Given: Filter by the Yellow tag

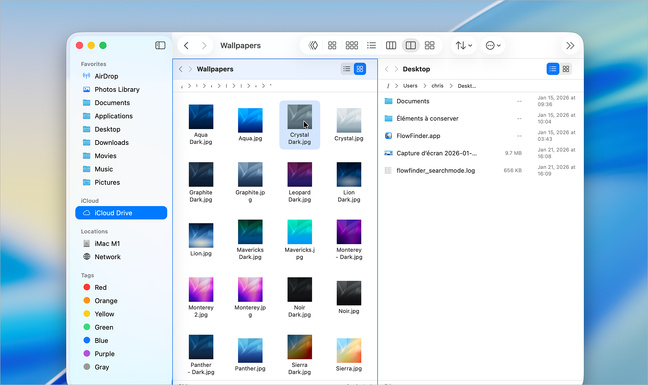Looking at the screenshot, I should 121,314.
